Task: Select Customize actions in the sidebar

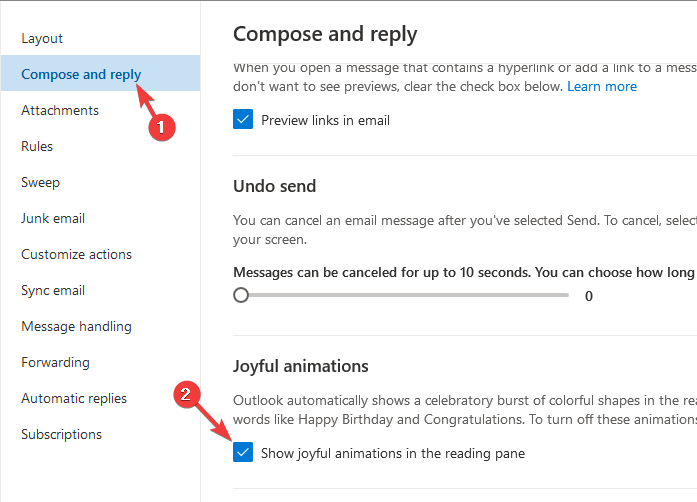Action: point(76,254)
